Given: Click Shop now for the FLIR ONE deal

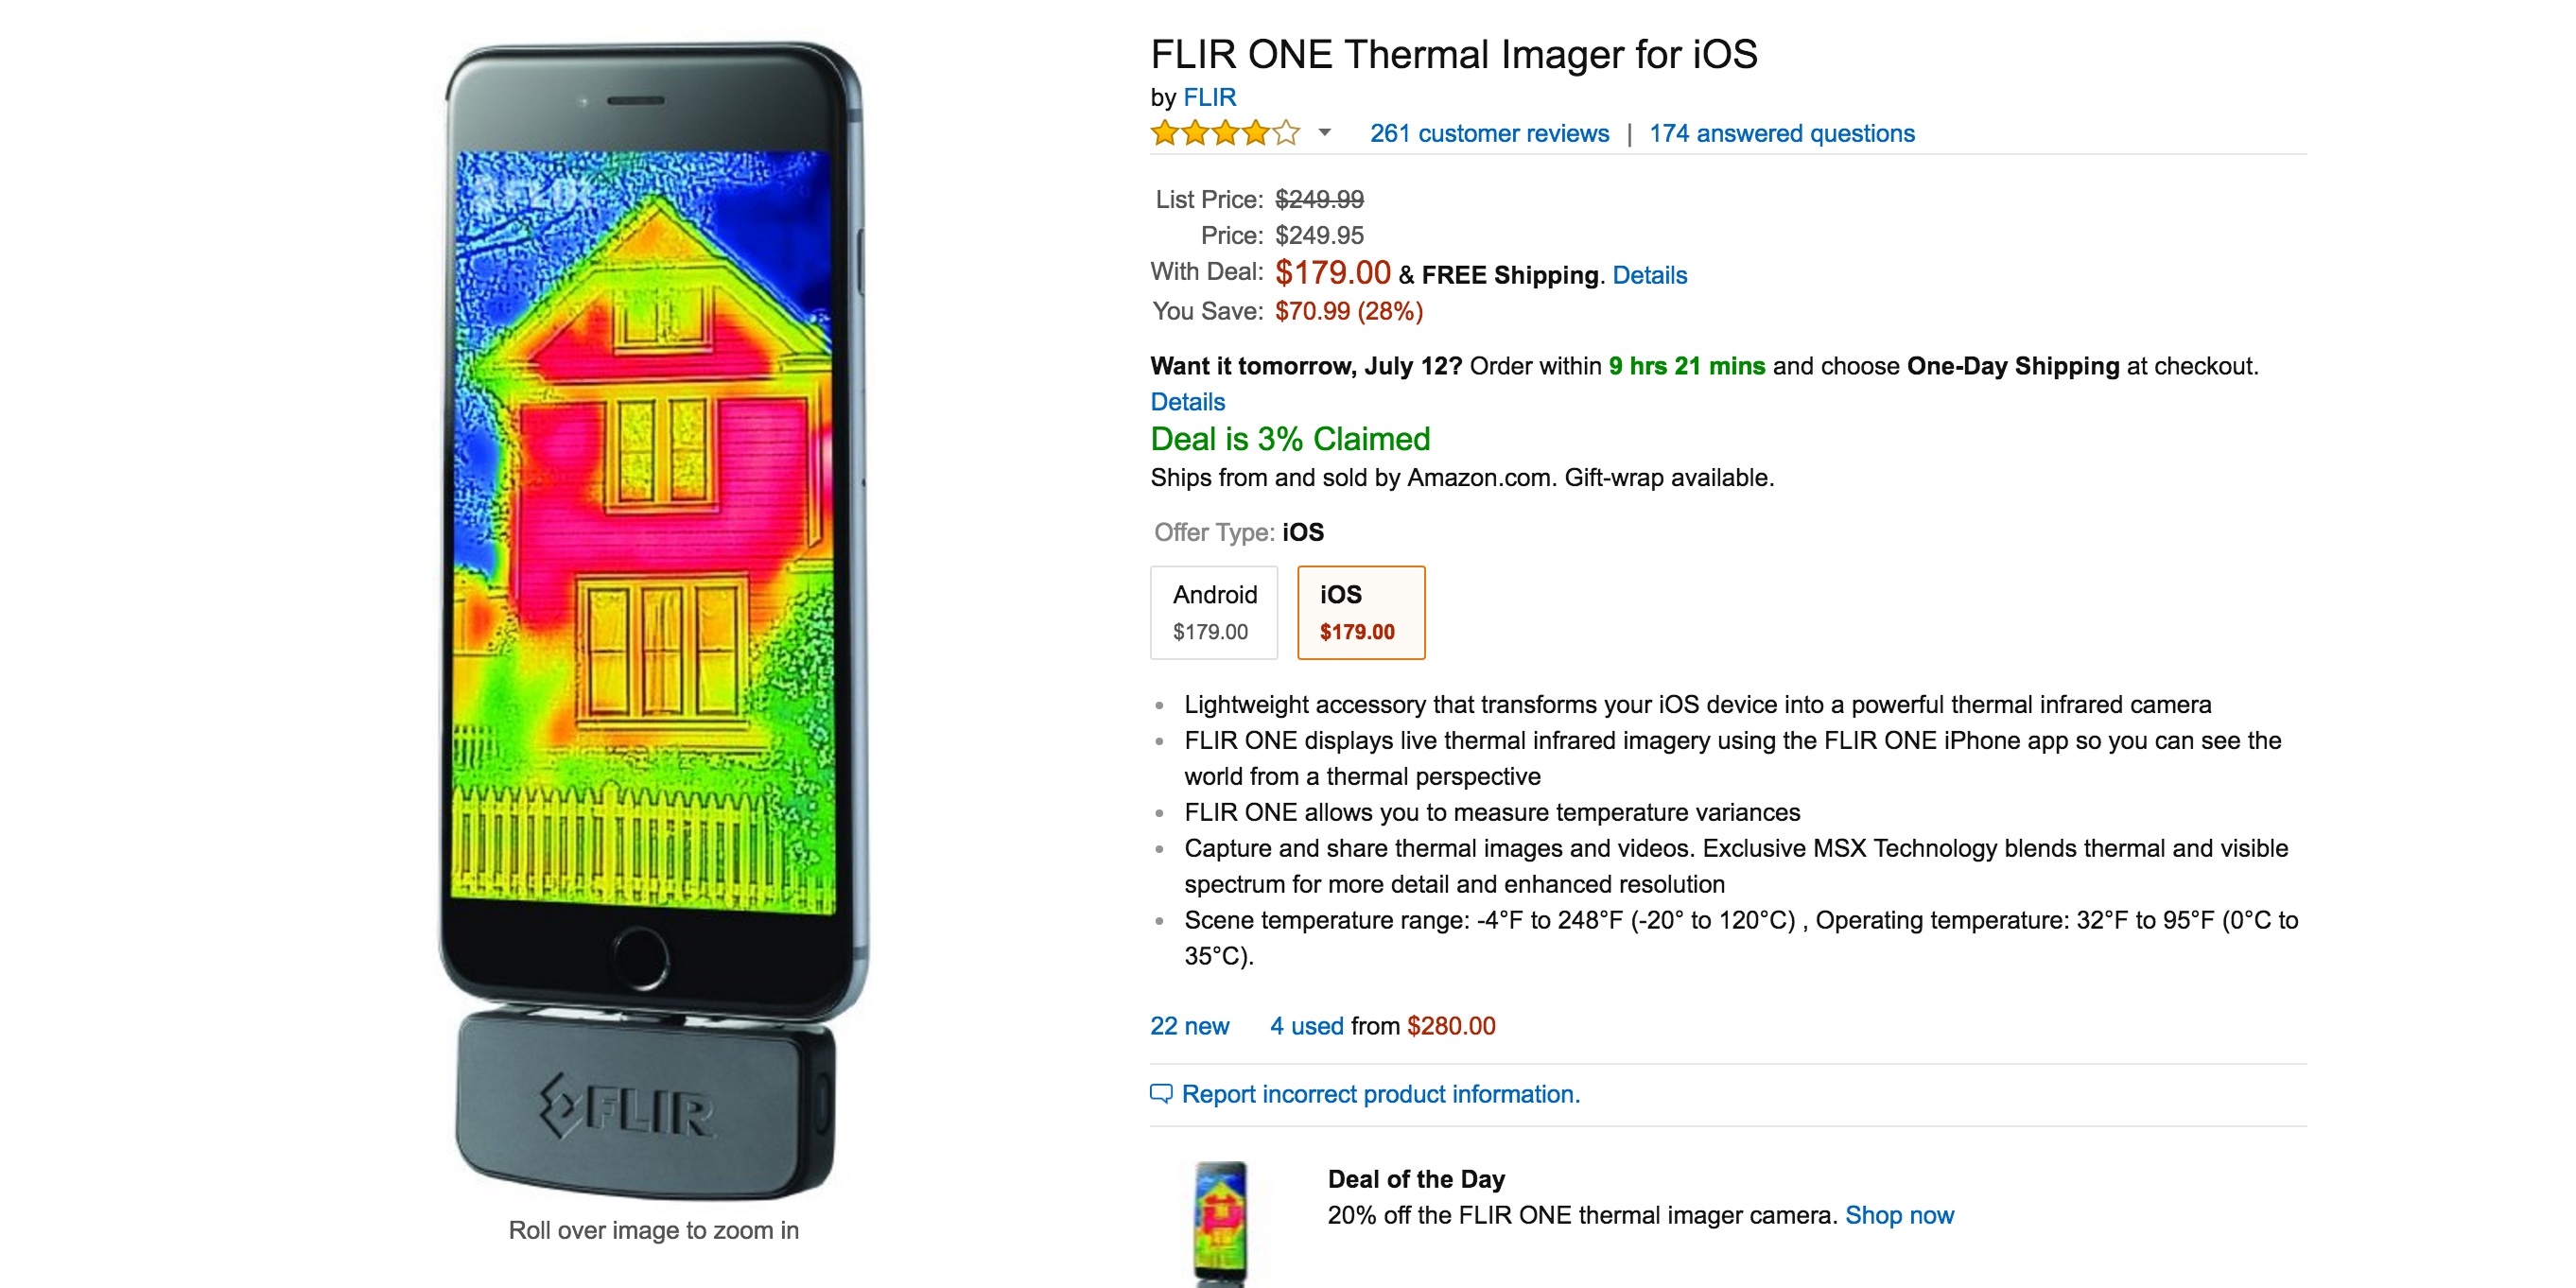Looking at the screenshot, I should coord(1899,1215).
